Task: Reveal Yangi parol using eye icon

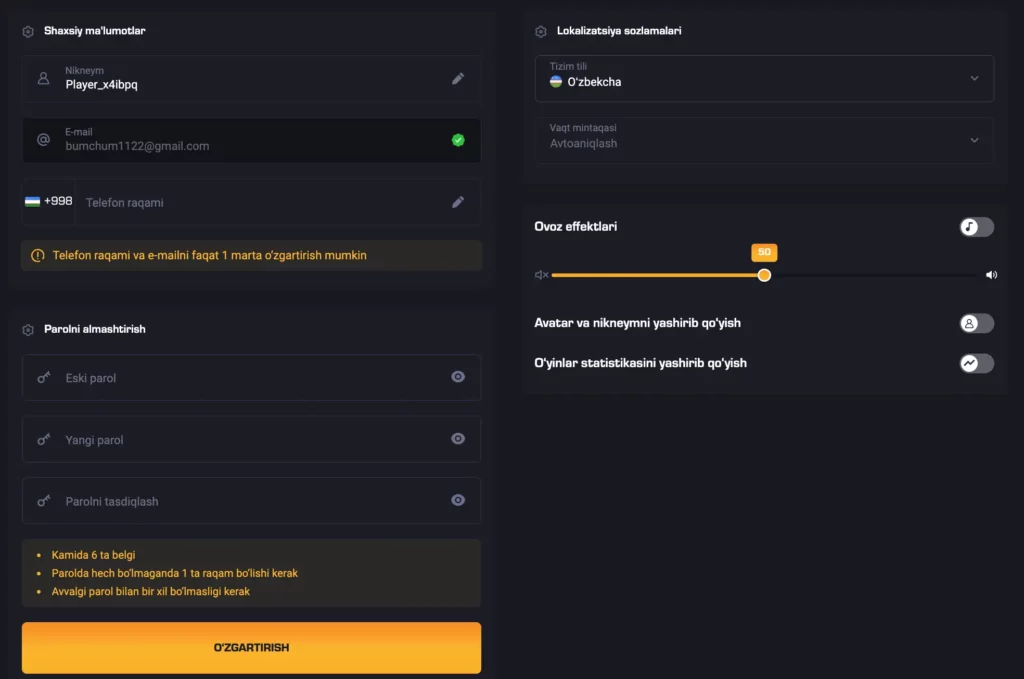Action: click(458, 439)
